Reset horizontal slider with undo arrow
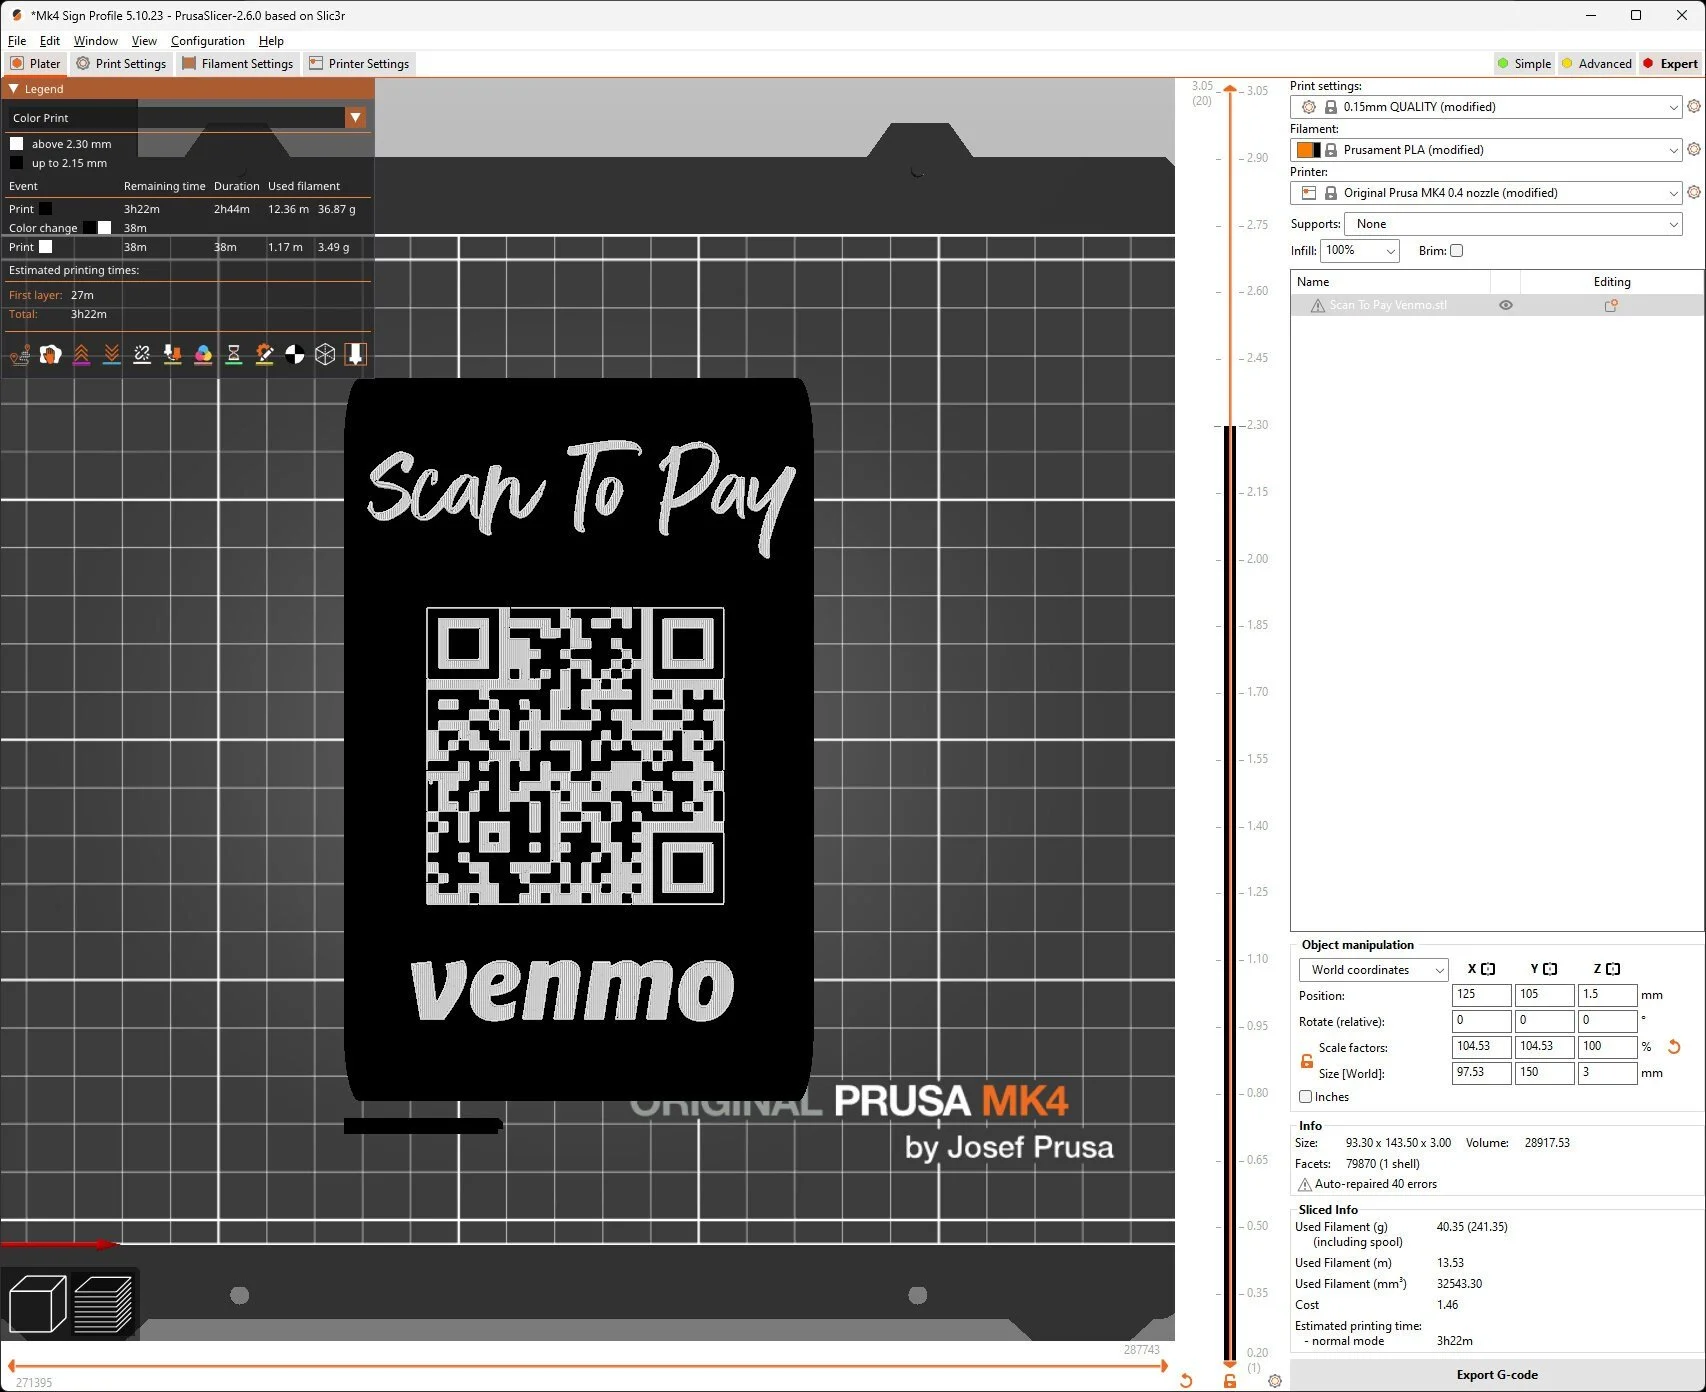The height and width of the screenshot is (1392, 1706). click(1186, 1381)
